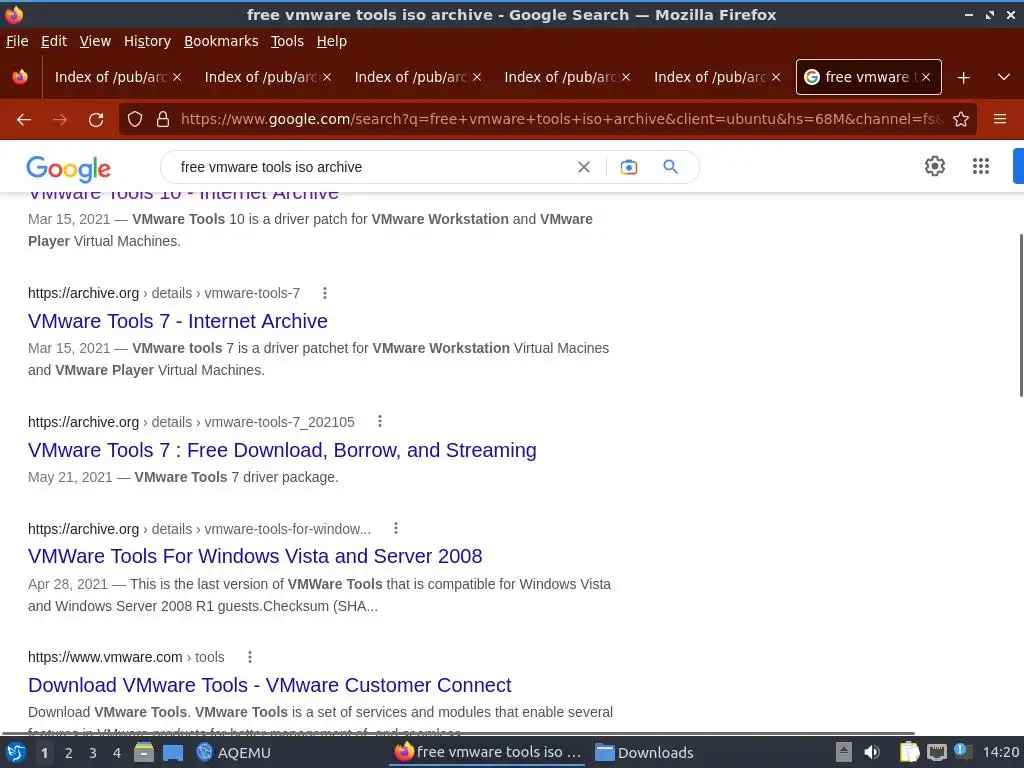Open the Google apps grid
Viewport: 1024px width, 768px height.
coord(981,166)
